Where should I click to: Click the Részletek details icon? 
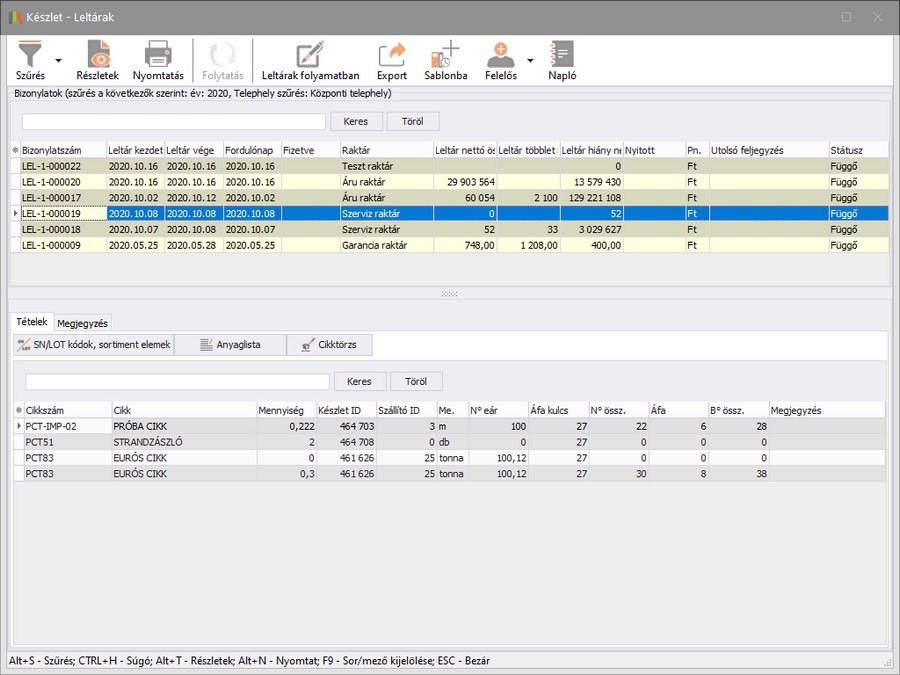coord(98,60)
